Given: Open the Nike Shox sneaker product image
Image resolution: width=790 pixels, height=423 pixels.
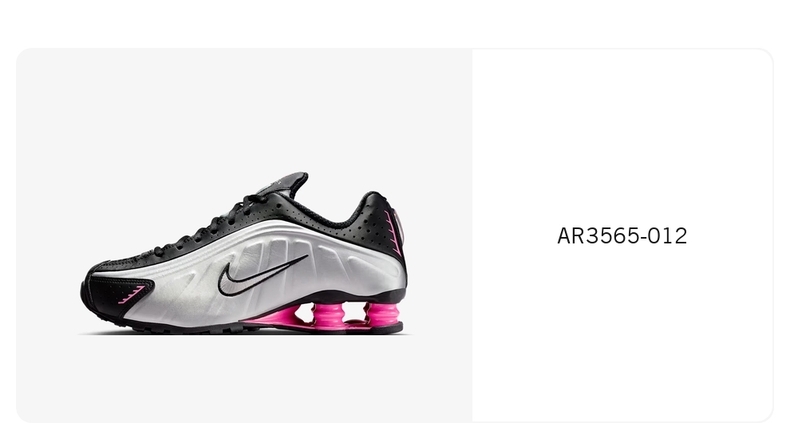Looking at the screenshot, I should (244, 253).
